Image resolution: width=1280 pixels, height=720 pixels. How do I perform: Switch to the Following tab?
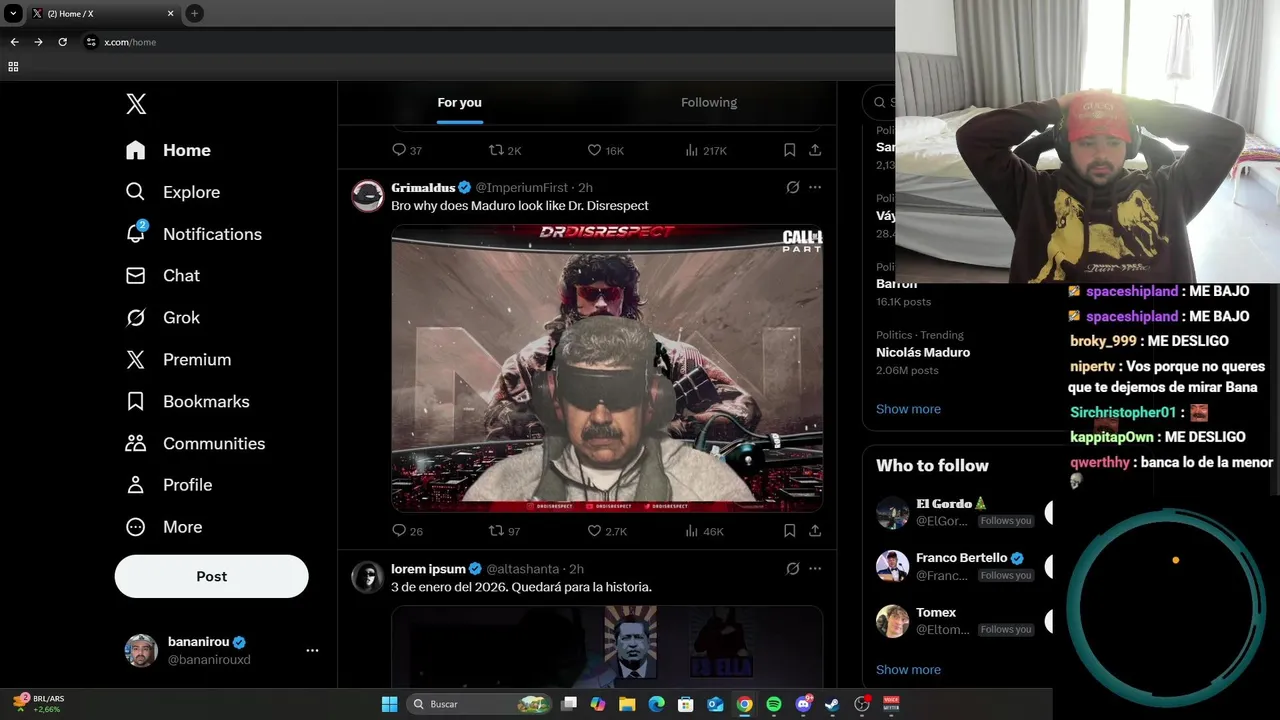(709, 102)
